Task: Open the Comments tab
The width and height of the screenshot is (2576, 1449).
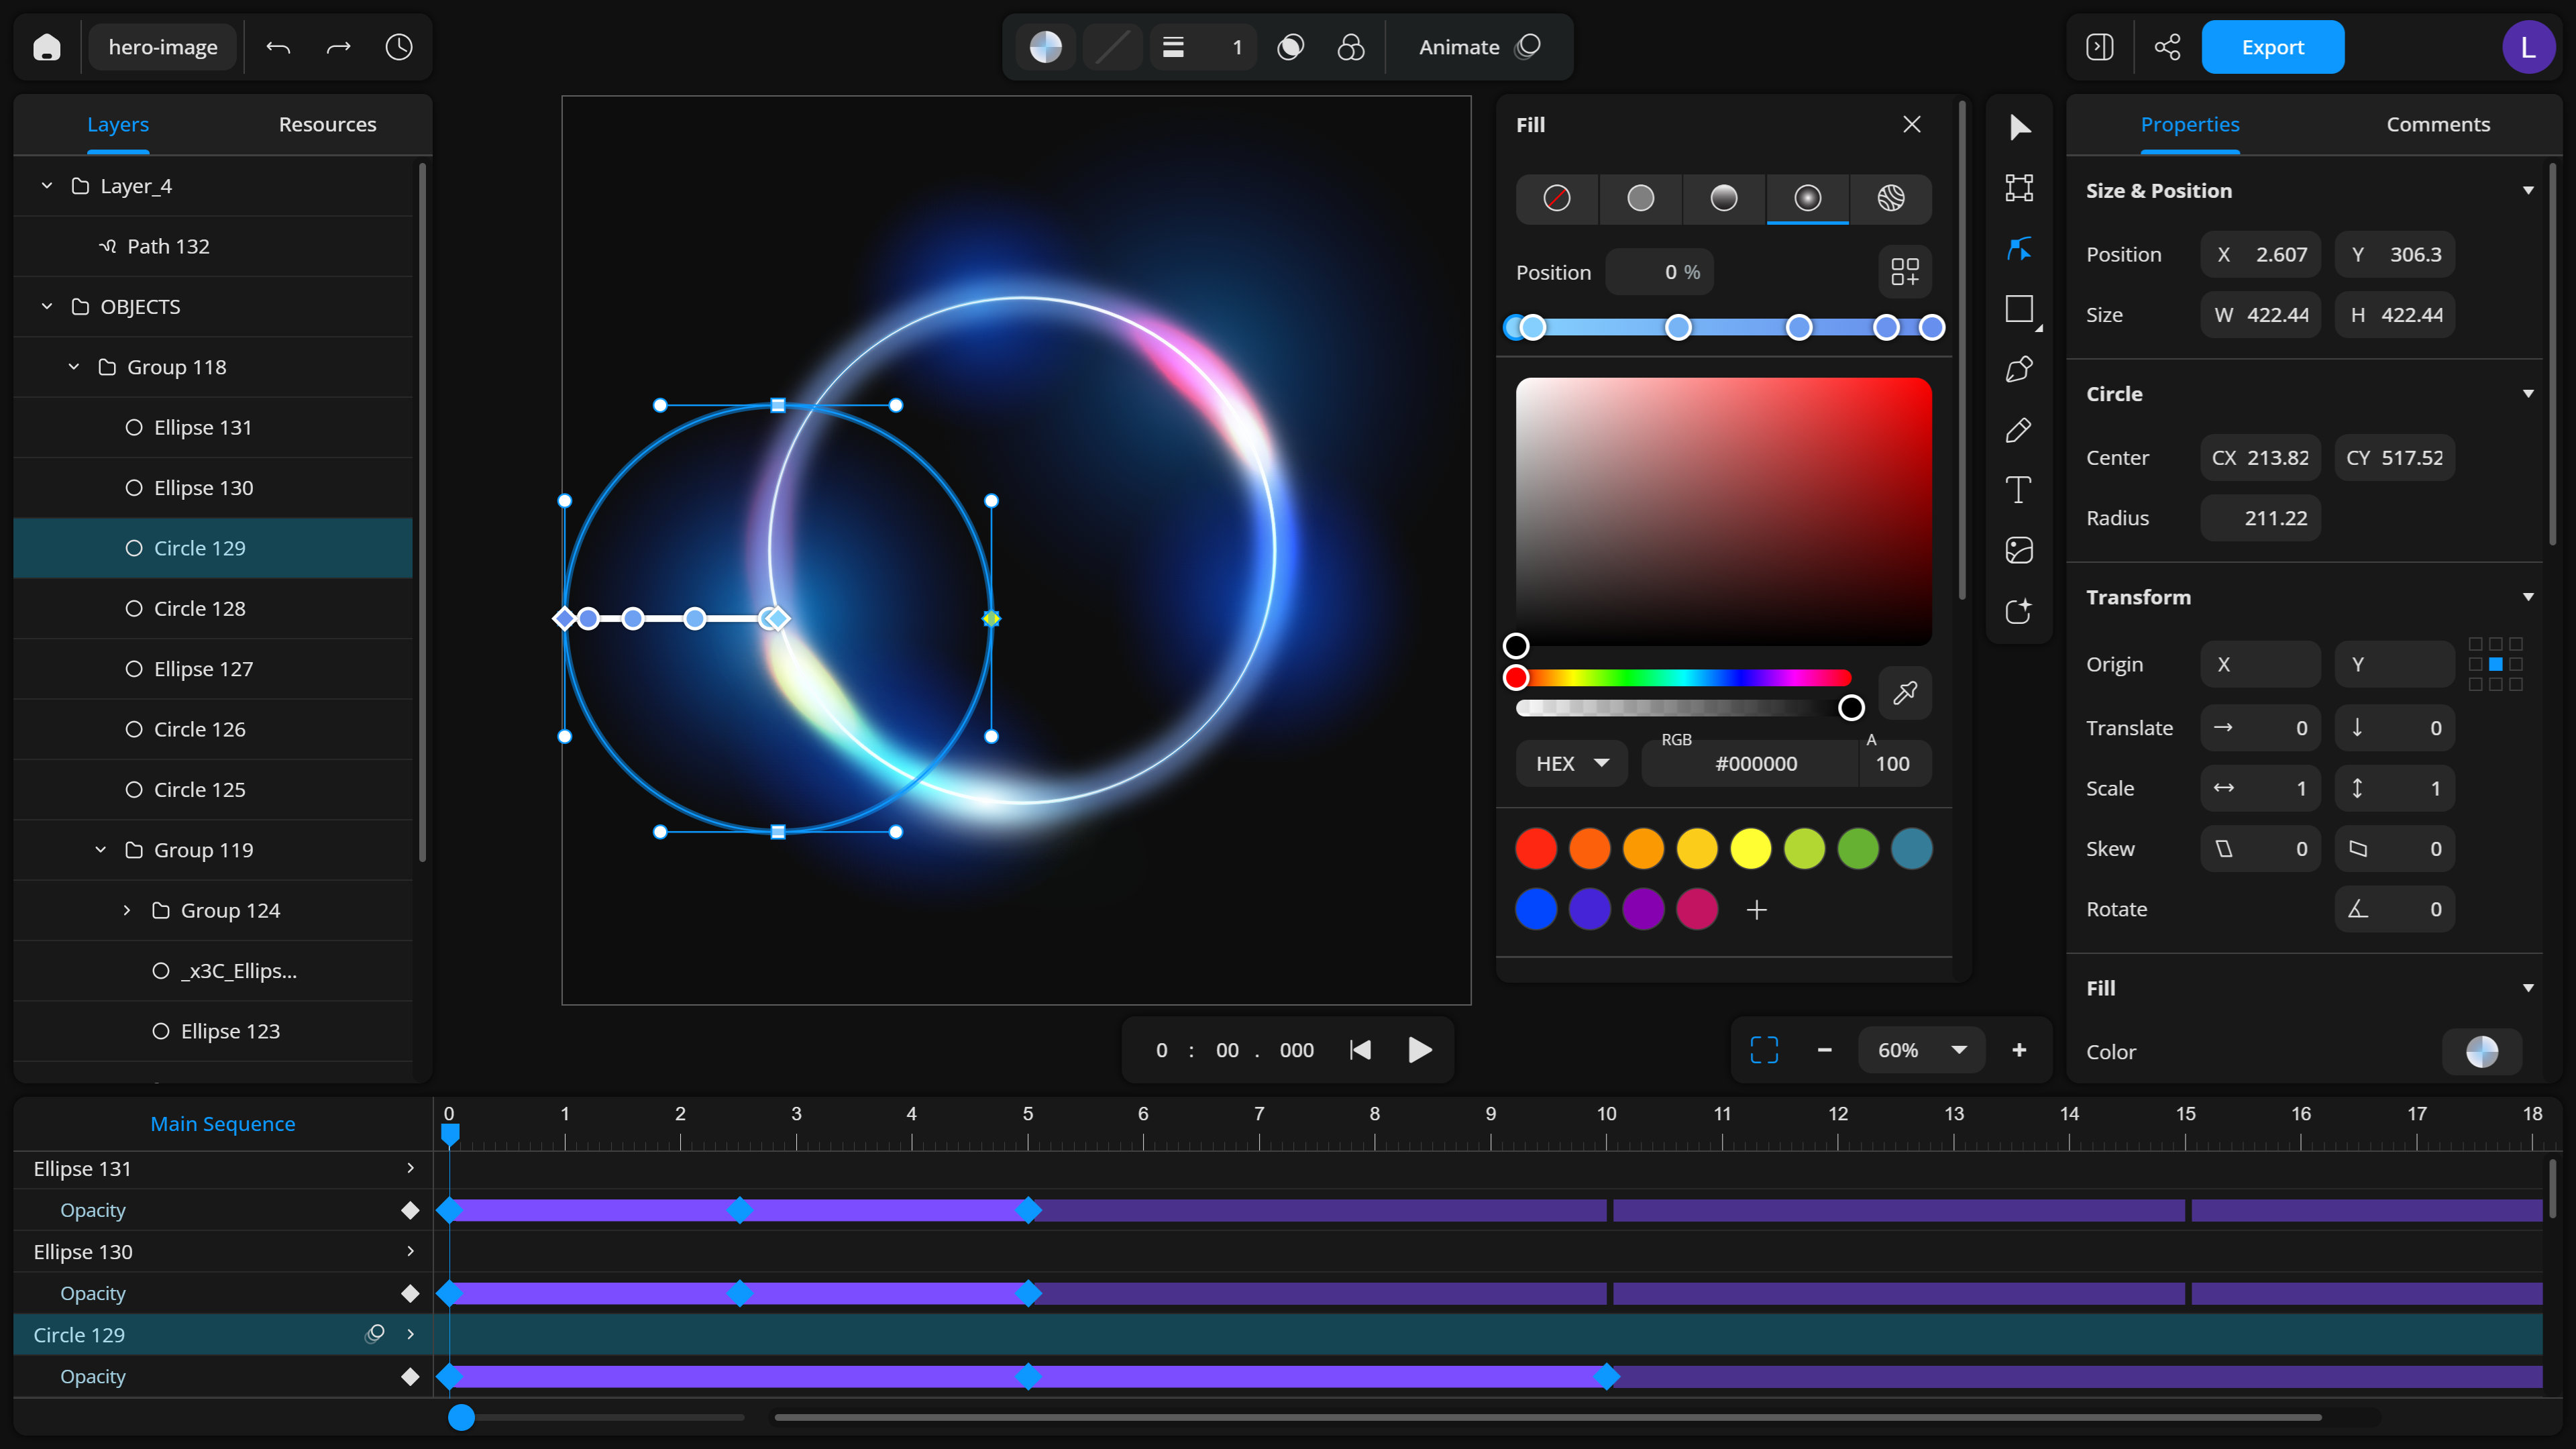Action: (2437, 124)
